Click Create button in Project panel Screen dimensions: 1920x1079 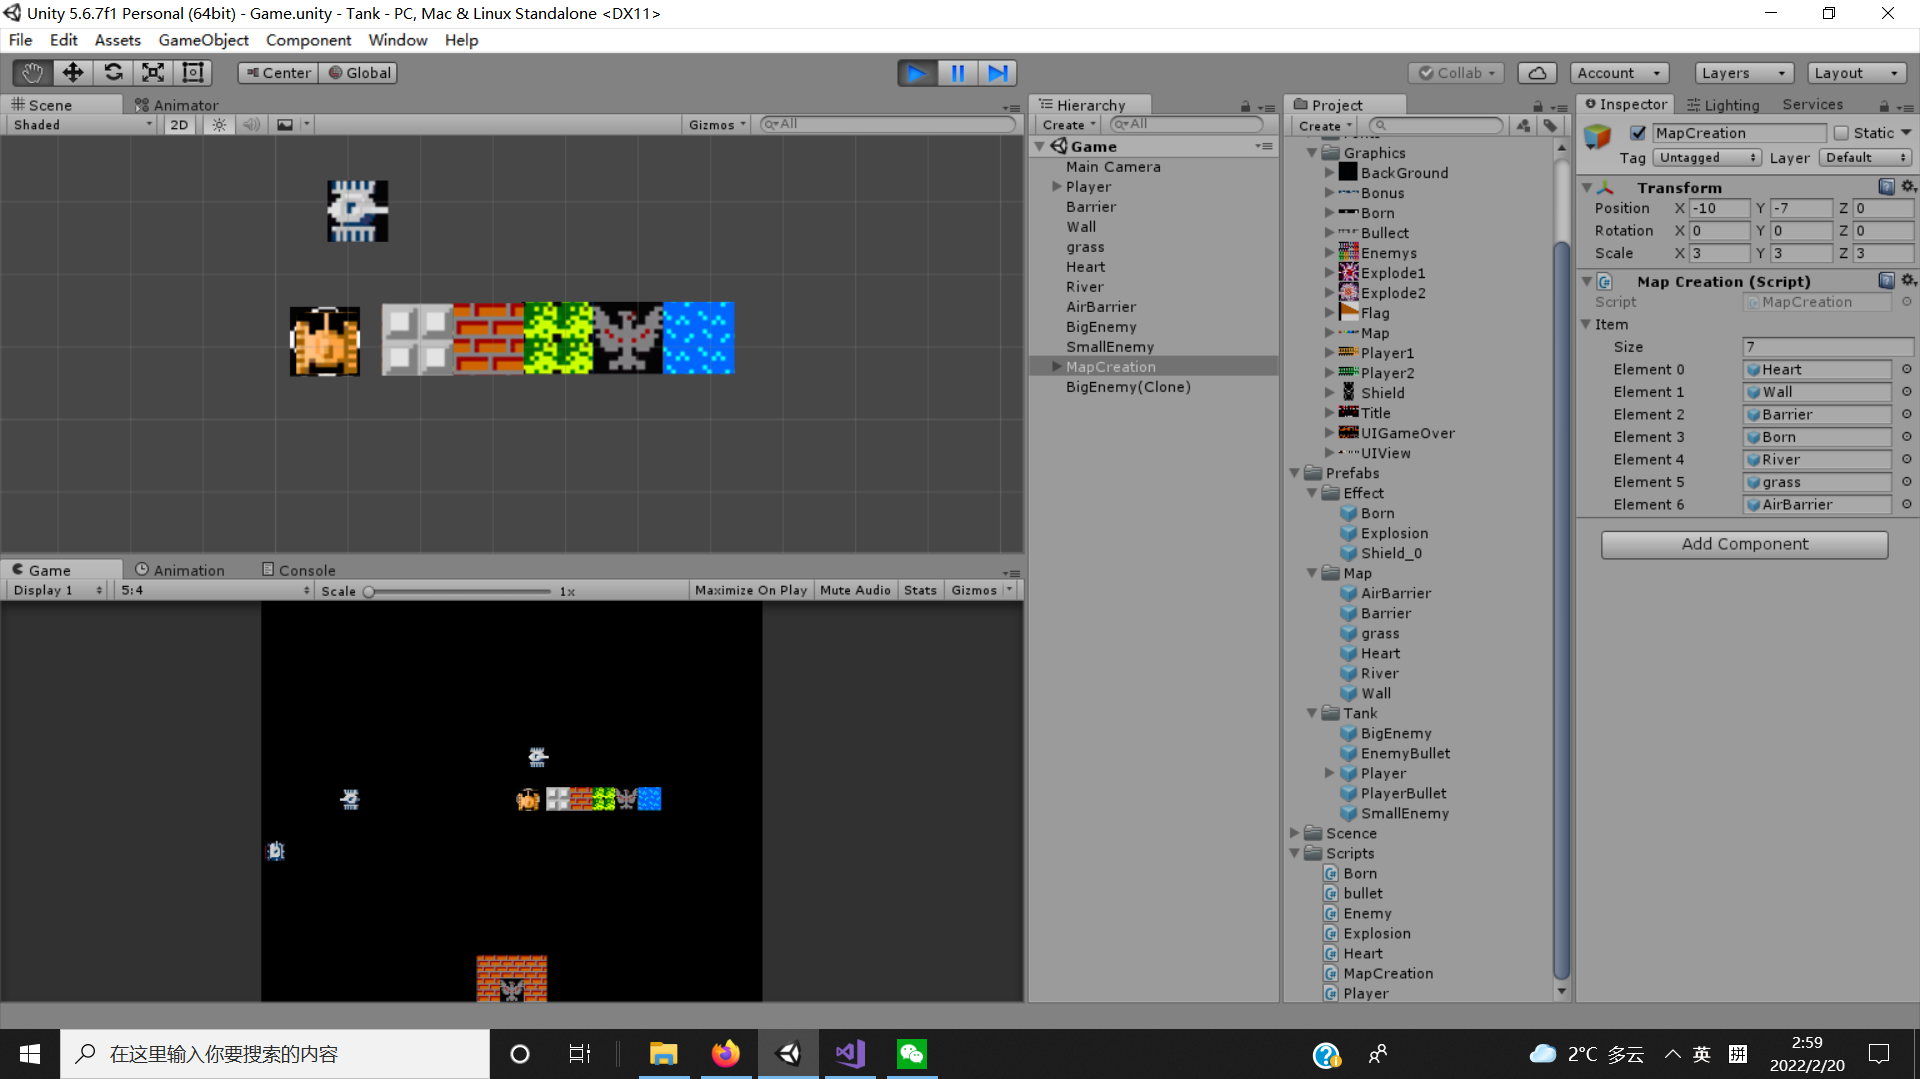point(1324,126)
